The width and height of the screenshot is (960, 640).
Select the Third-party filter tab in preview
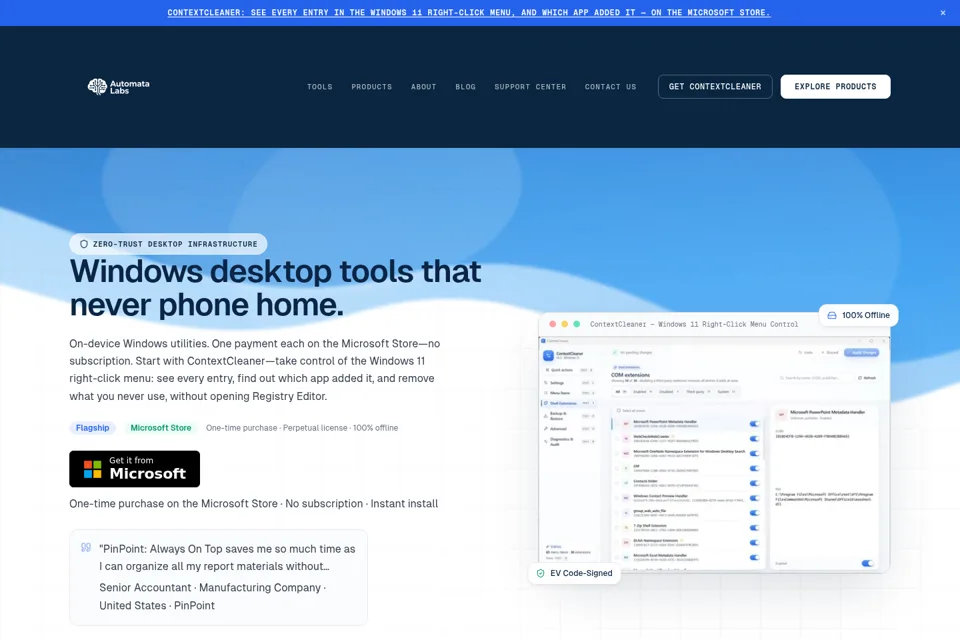pyautogui.click(x=697, y=391)
